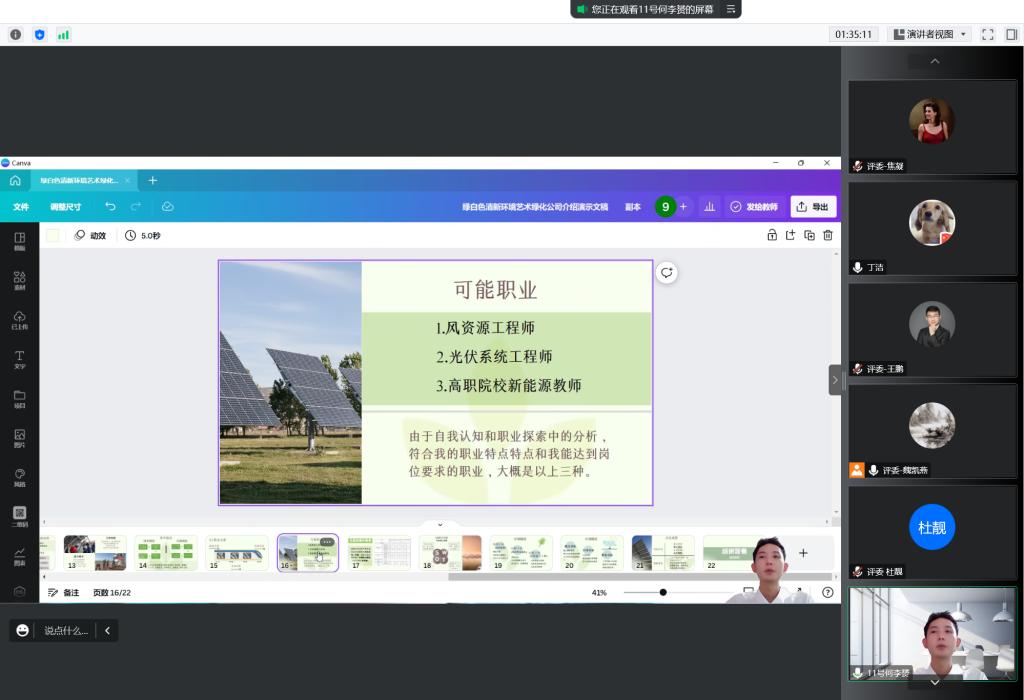Image resolution: width=1024 pixels, height=700 pixels.
Task: Open the 演讲者视图 view dropdown
Action: (929, 34)
